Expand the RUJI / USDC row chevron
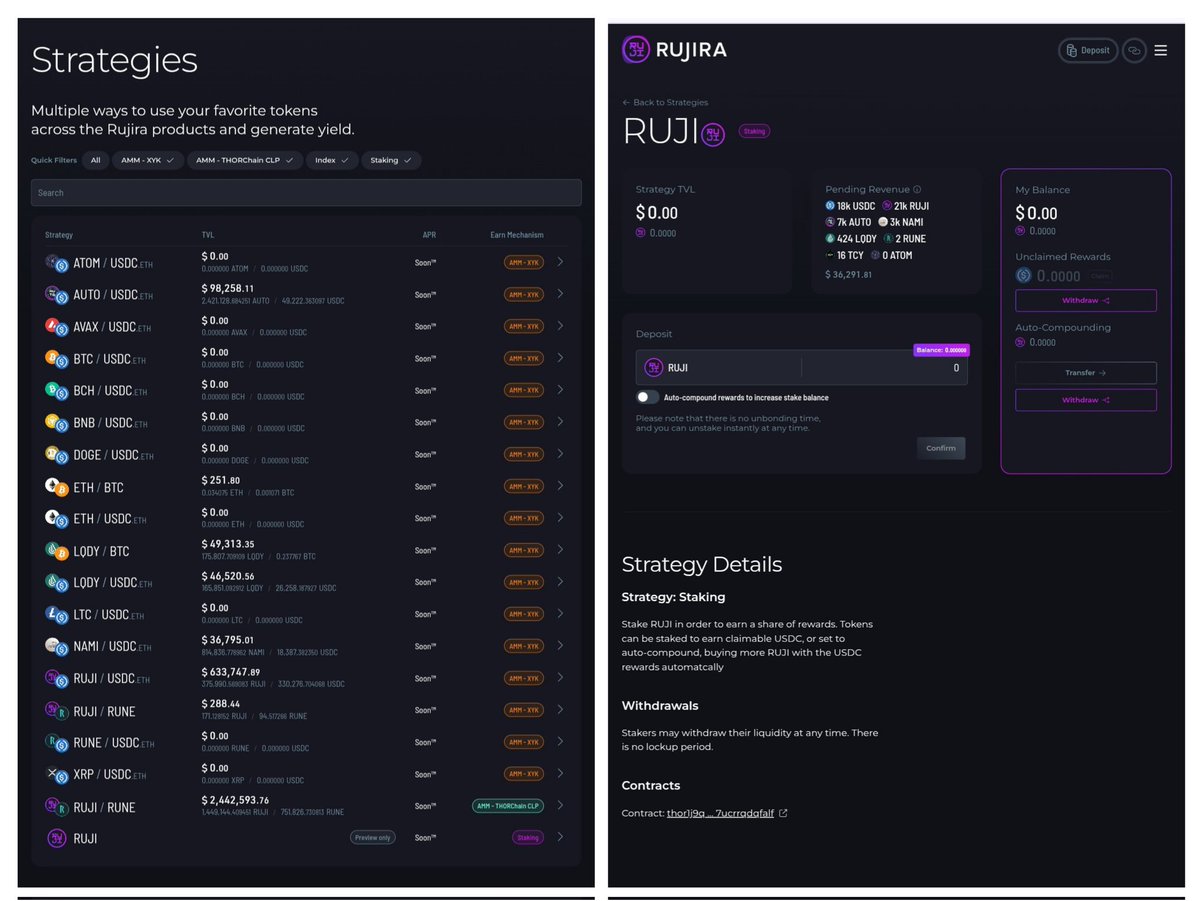Image resolution: width=1200 pixels, height=901 pixels. coord(560,678)
